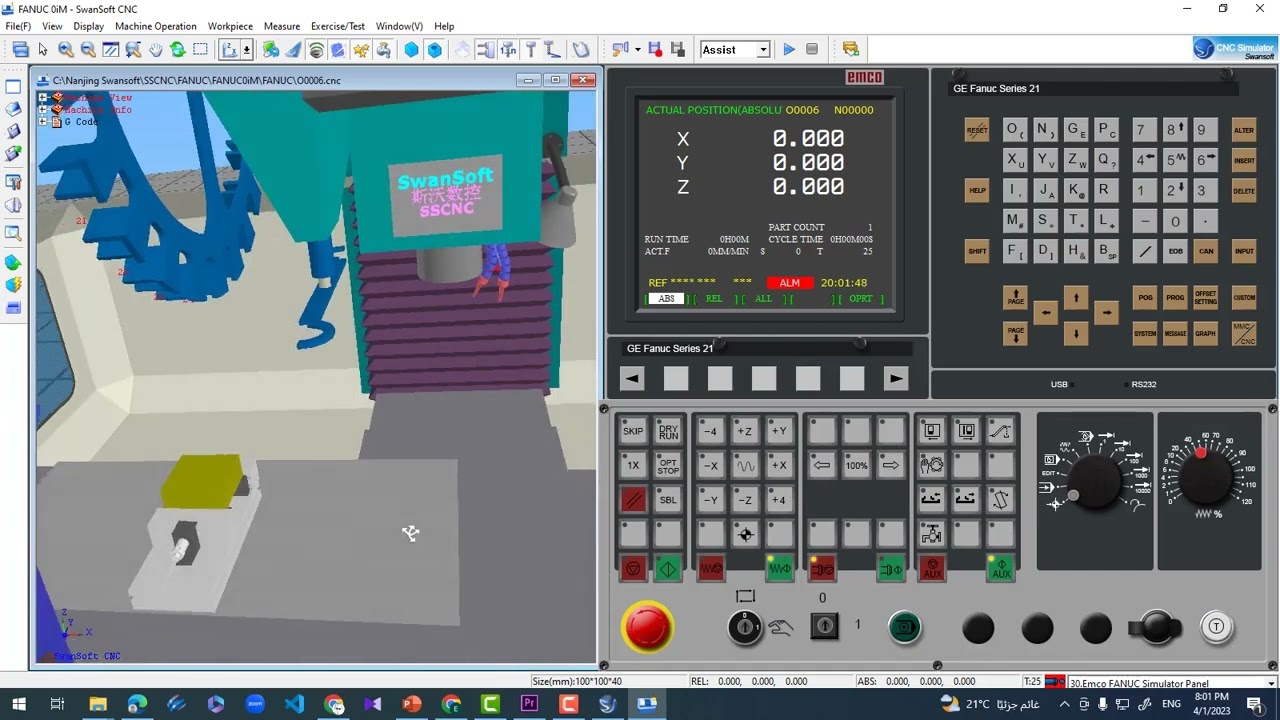Click the right arrow softkey under display

tap(895, 378)
